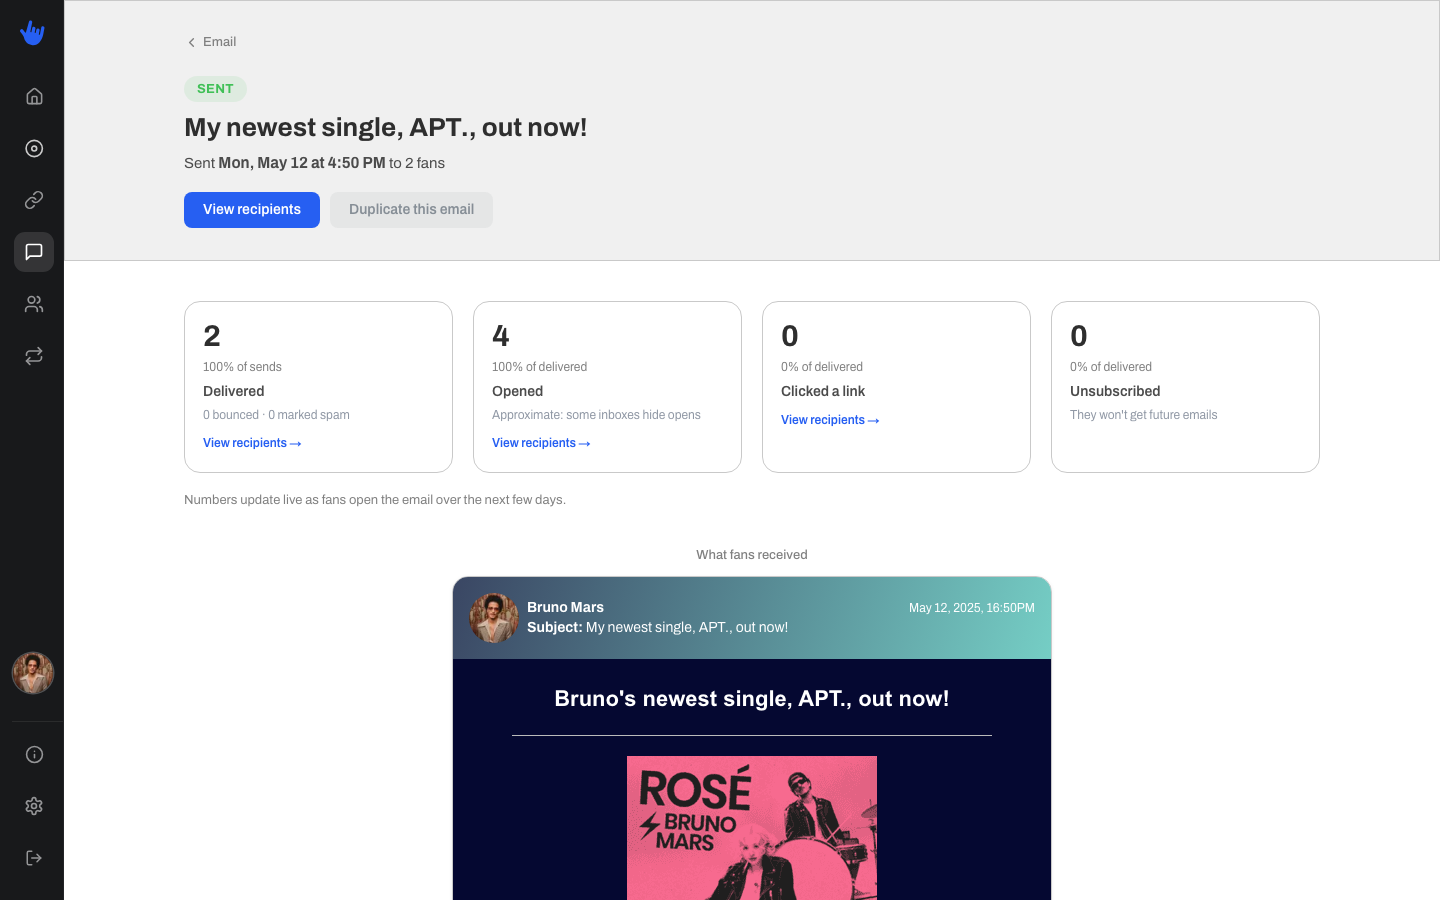The height and width of the screenshot is (900, 1440).
Task: Open the info circle icon
Action: click(34, 754)
